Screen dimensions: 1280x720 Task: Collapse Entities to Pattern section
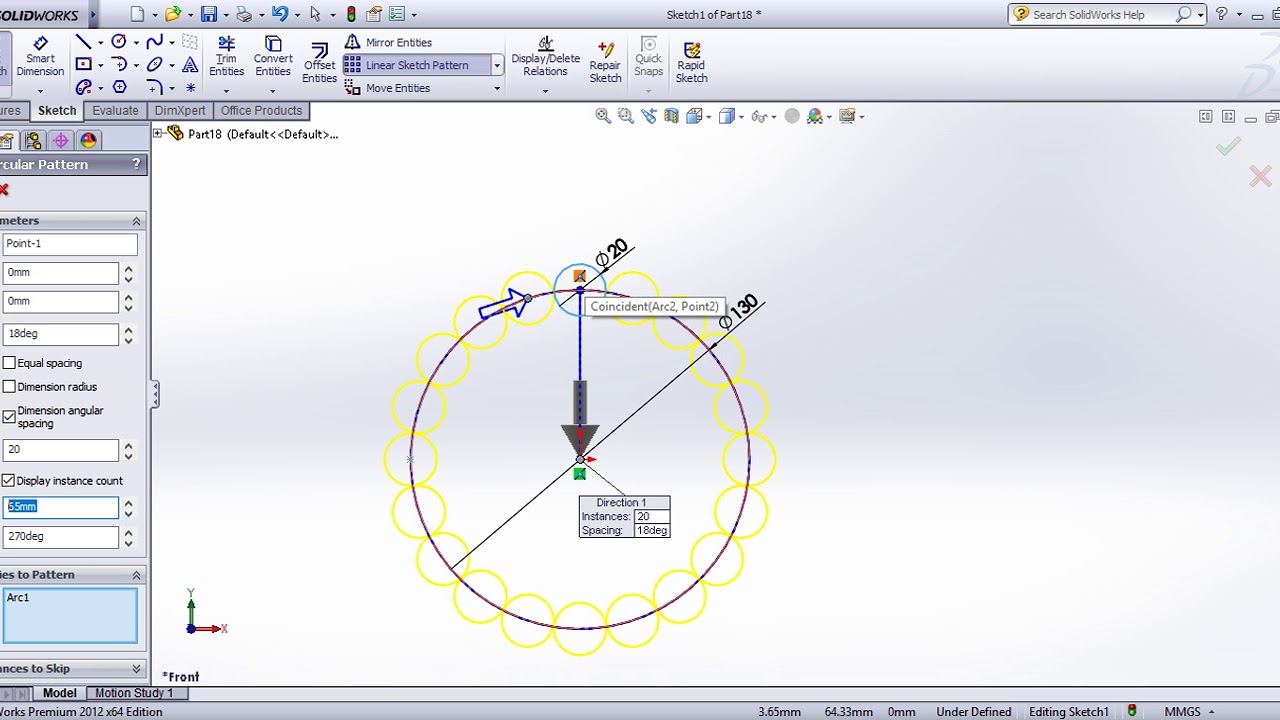tap(136, 575)
